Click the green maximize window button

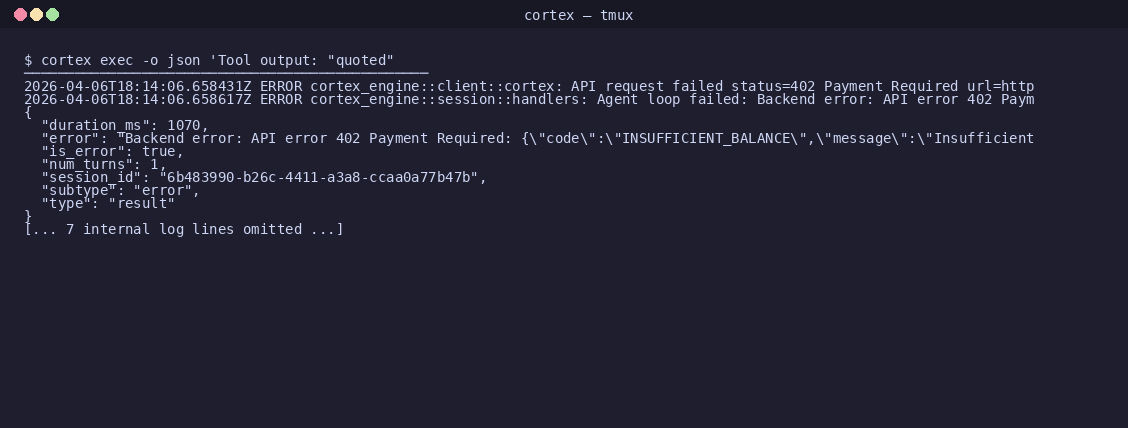pos(52,14)
